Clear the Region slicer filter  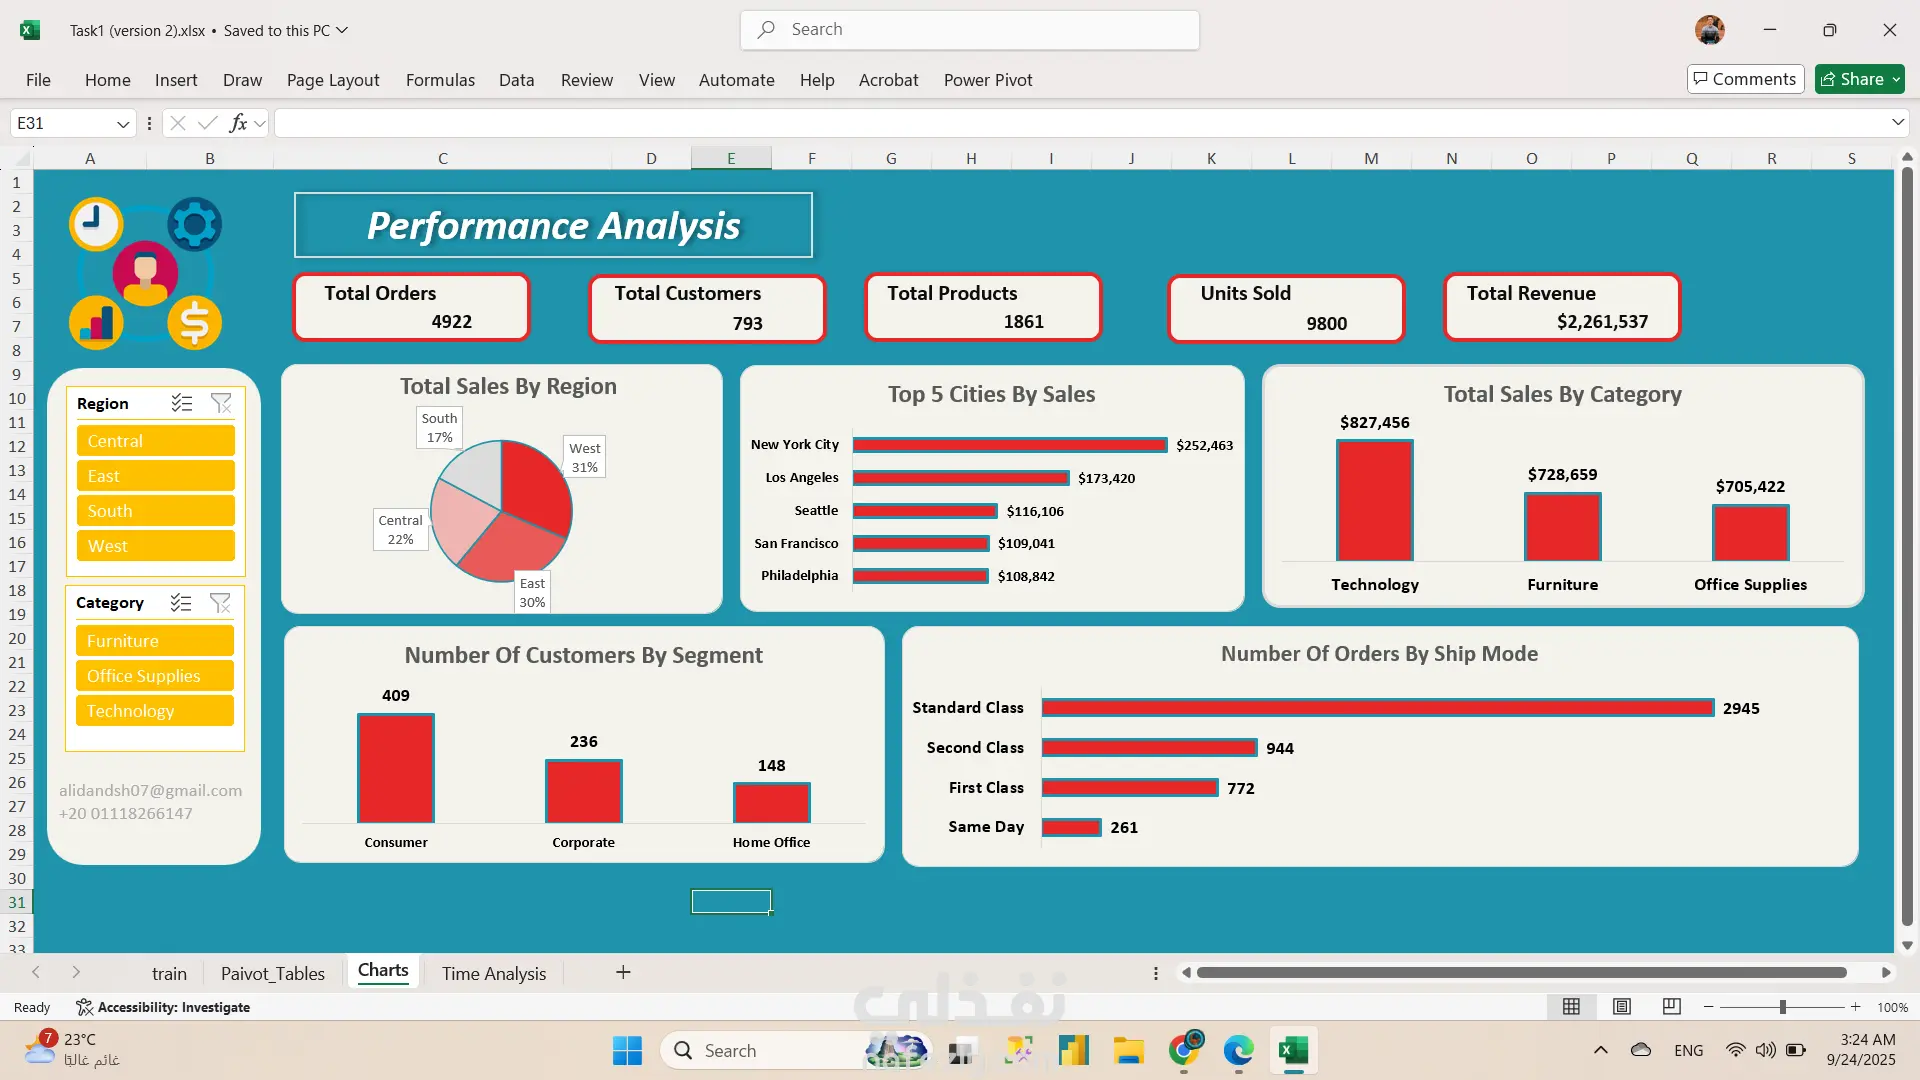(x=221, y=403)
